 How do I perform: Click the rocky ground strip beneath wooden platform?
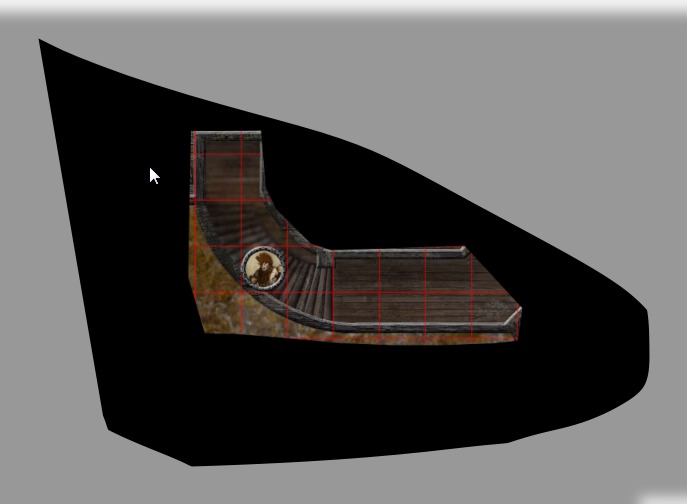(420, 337)
